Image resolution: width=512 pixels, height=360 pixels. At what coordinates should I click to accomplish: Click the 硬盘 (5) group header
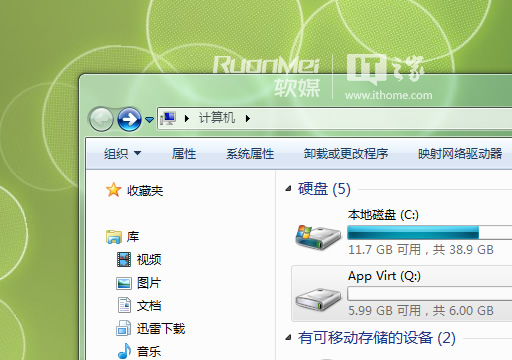click(x=324, y=189)
